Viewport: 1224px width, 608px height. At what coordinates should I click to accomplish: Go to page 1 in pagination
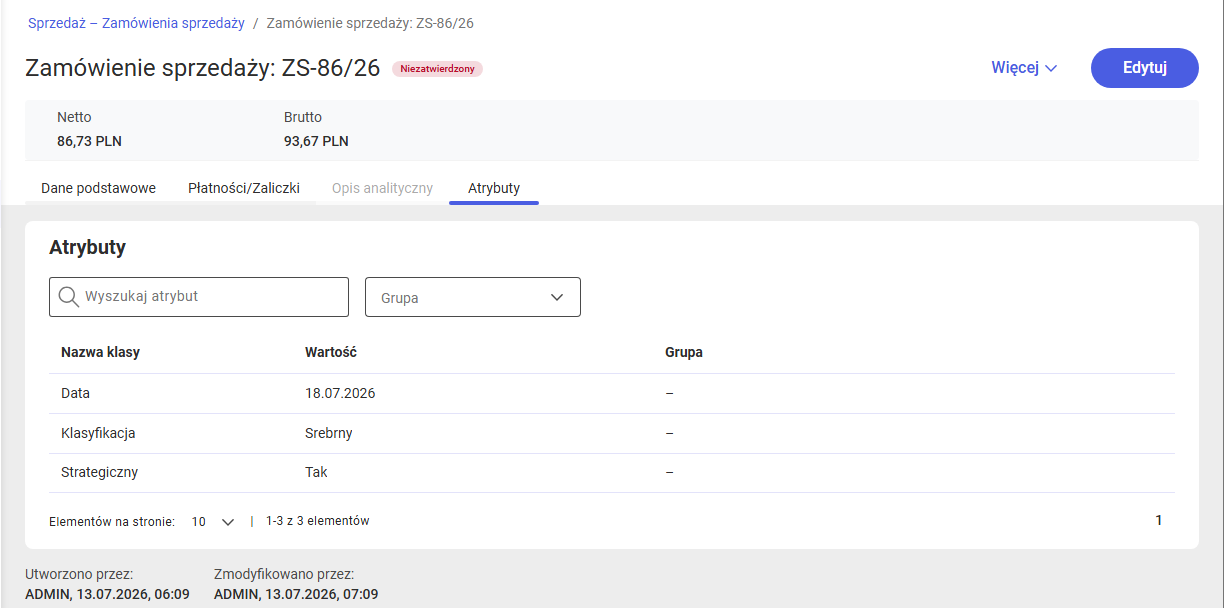[x=1159, y=520]
